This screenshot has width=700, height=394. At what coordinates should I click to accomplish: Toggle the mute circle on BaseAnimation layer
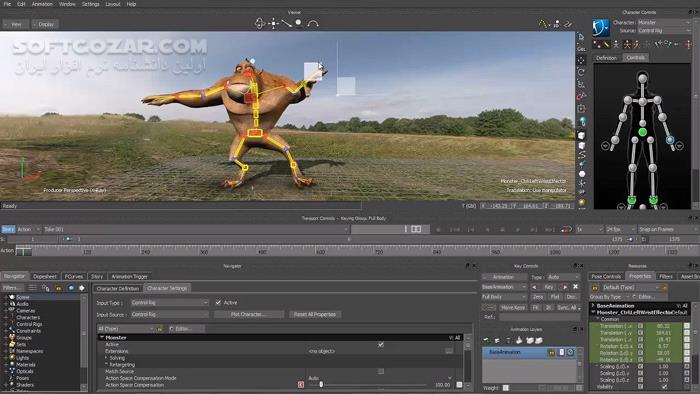570,352
